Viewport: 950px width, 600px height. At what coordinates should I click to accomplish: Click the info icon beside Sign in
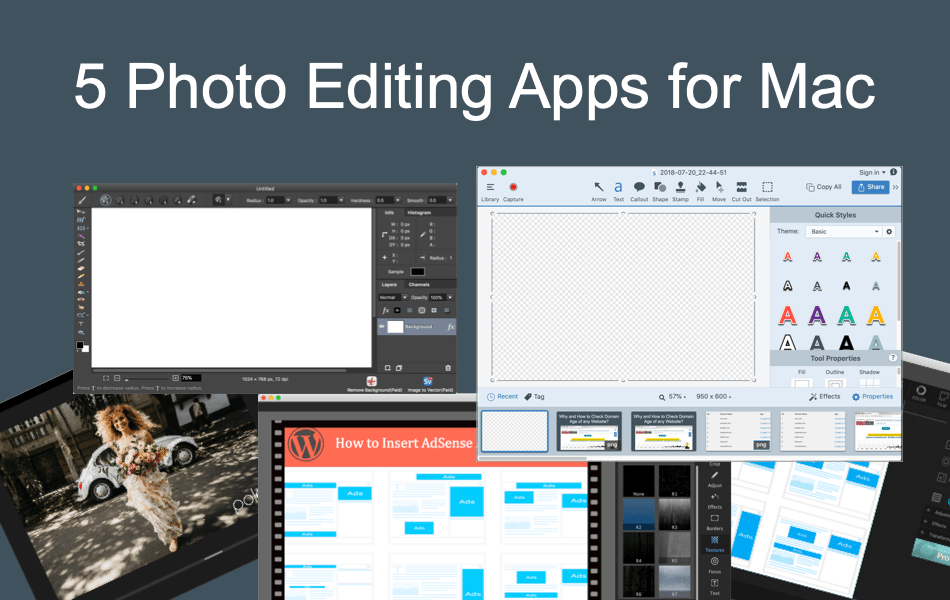pos(893,172)
